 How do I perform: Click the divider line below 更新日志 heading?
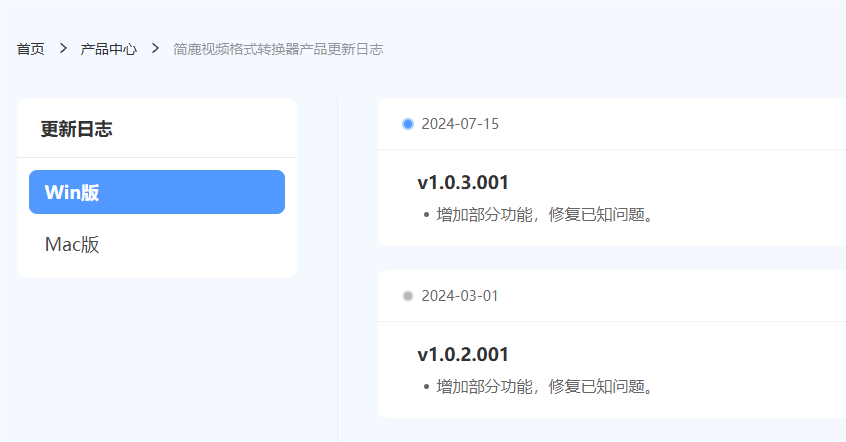157,158
